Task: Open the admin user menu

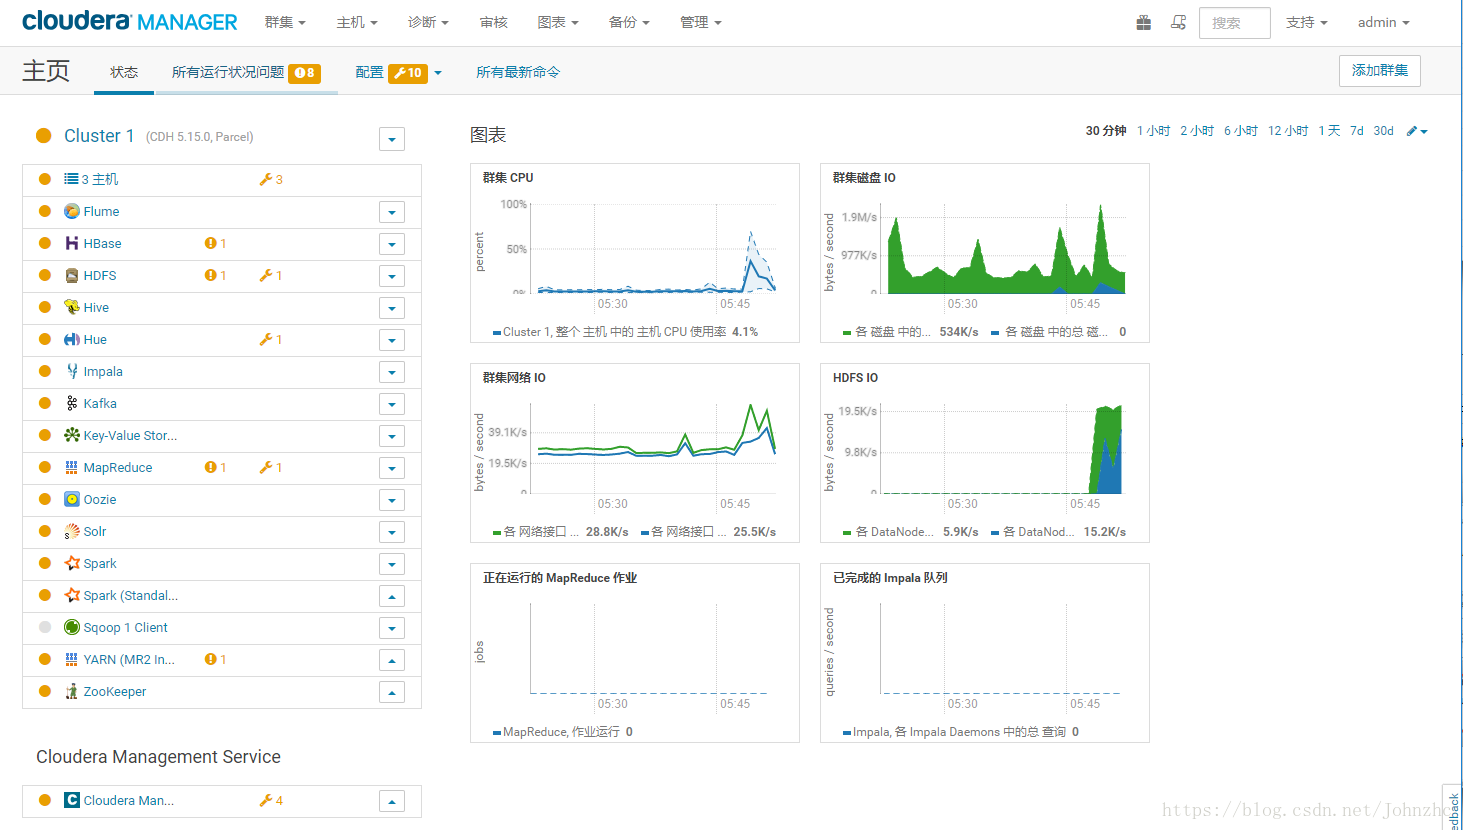Action: tap(1384, 22)
